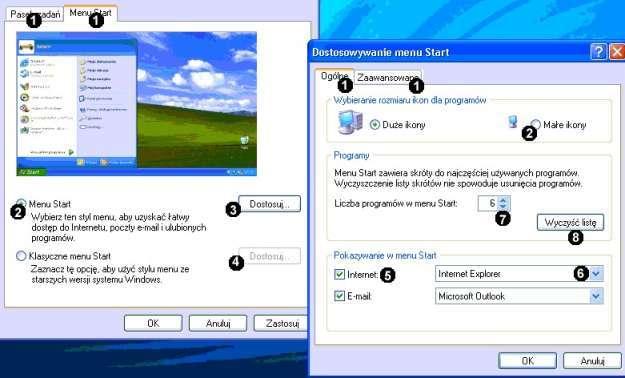The height and width of the screenshot is (378, 625).
Task: Click the Wyczyść listę button
Action: click(x=570, y=222)
